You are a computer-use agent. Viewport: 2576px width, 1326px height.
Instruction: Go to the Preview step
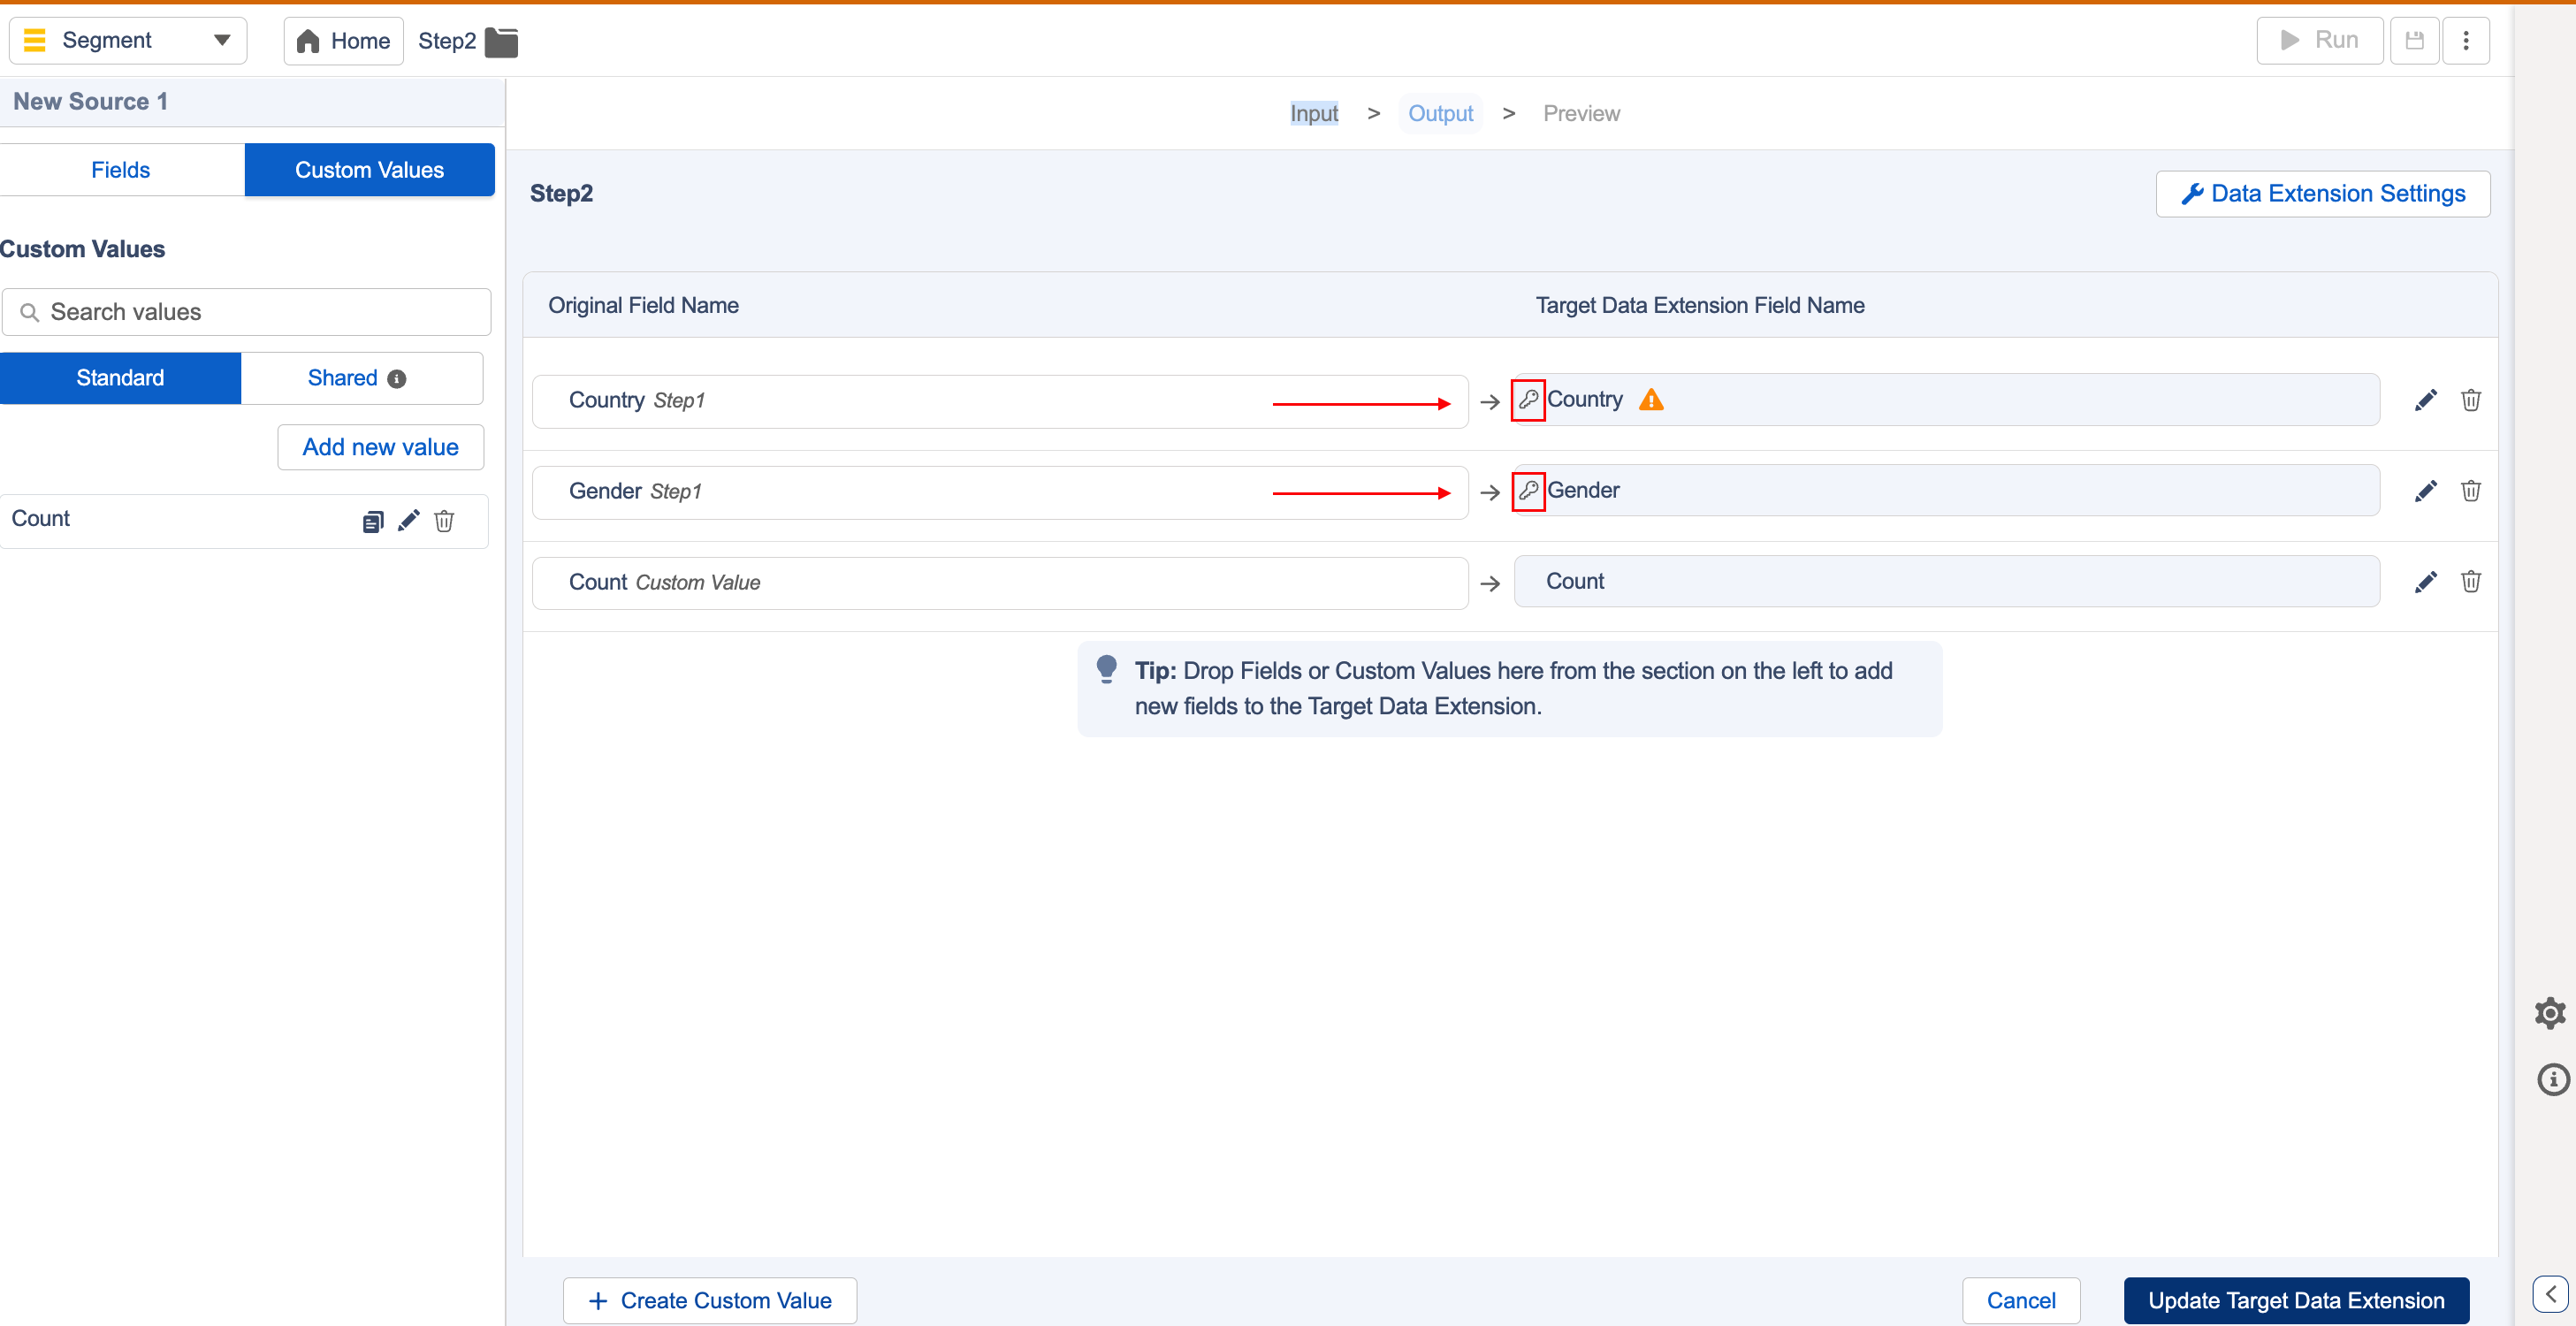point(1581,113)
